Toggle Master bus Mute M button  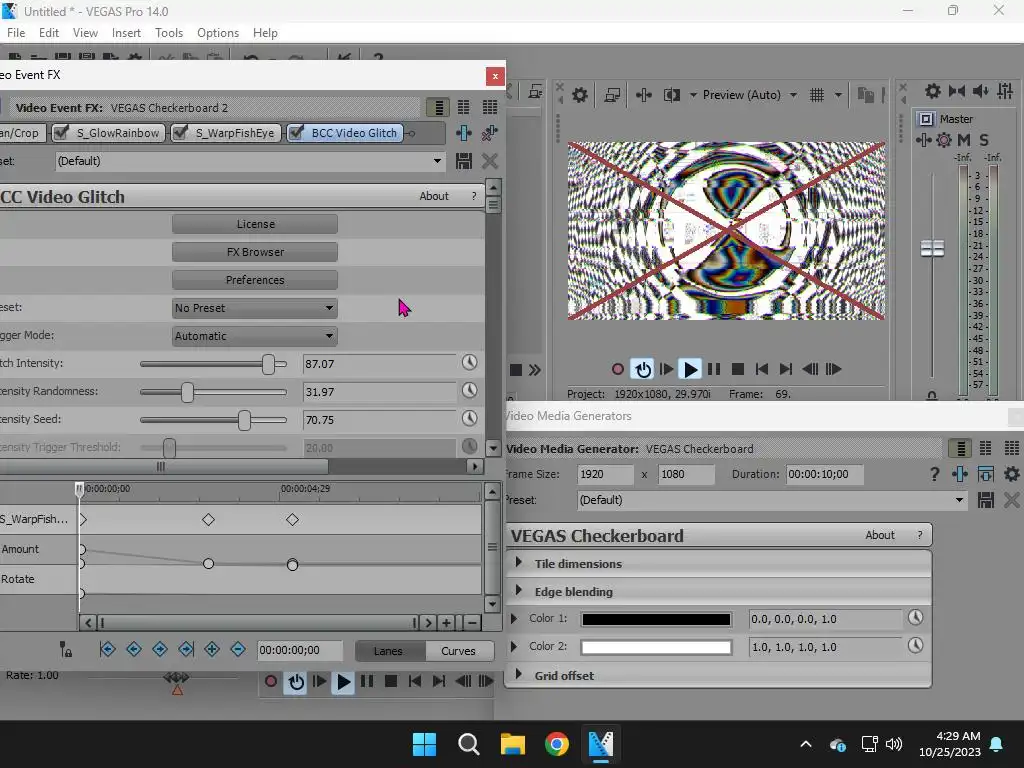click(x=964, y=140)
